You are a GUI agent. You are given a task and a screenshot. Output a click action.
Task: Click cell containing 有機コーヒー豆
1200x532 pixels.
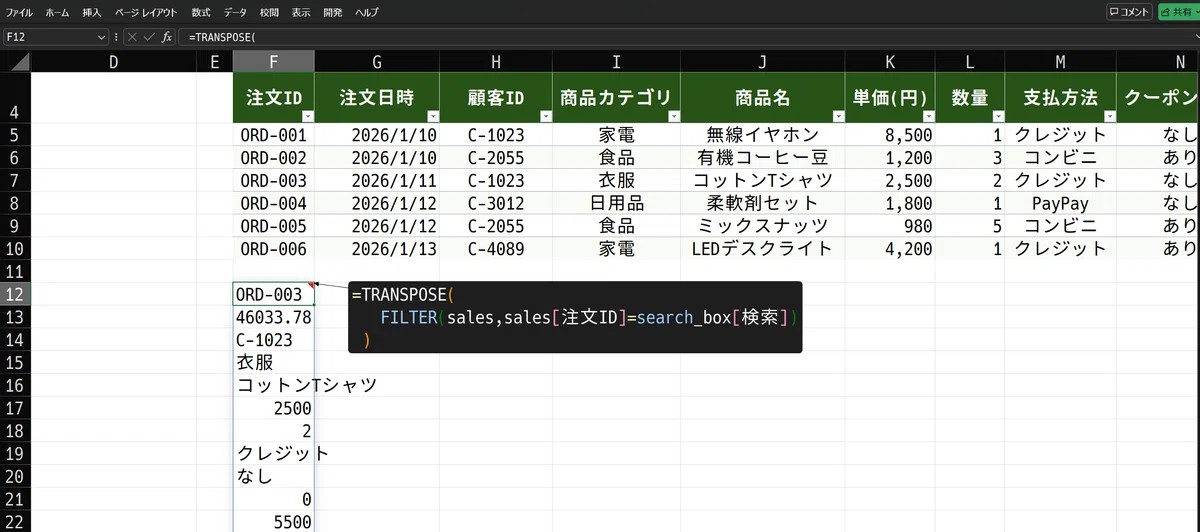tap(763, 157)
